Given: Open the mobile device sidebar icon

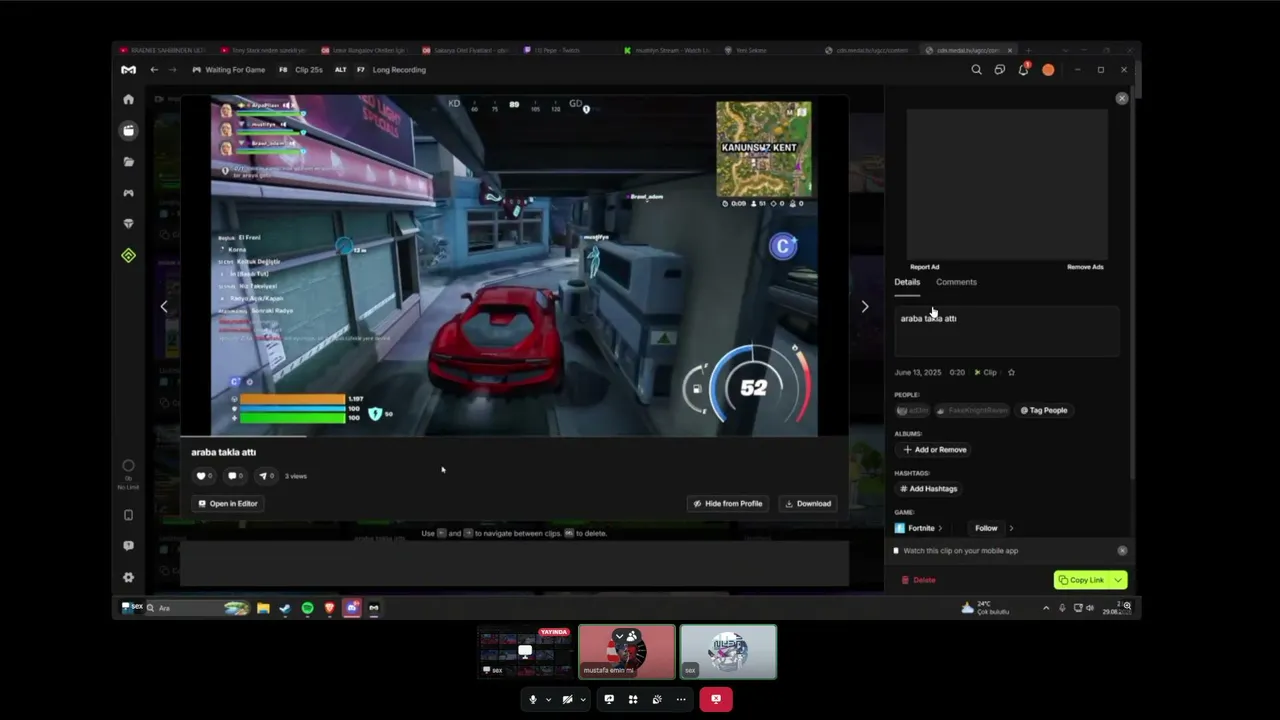Looking at the screenshot, I should point(128,515).
